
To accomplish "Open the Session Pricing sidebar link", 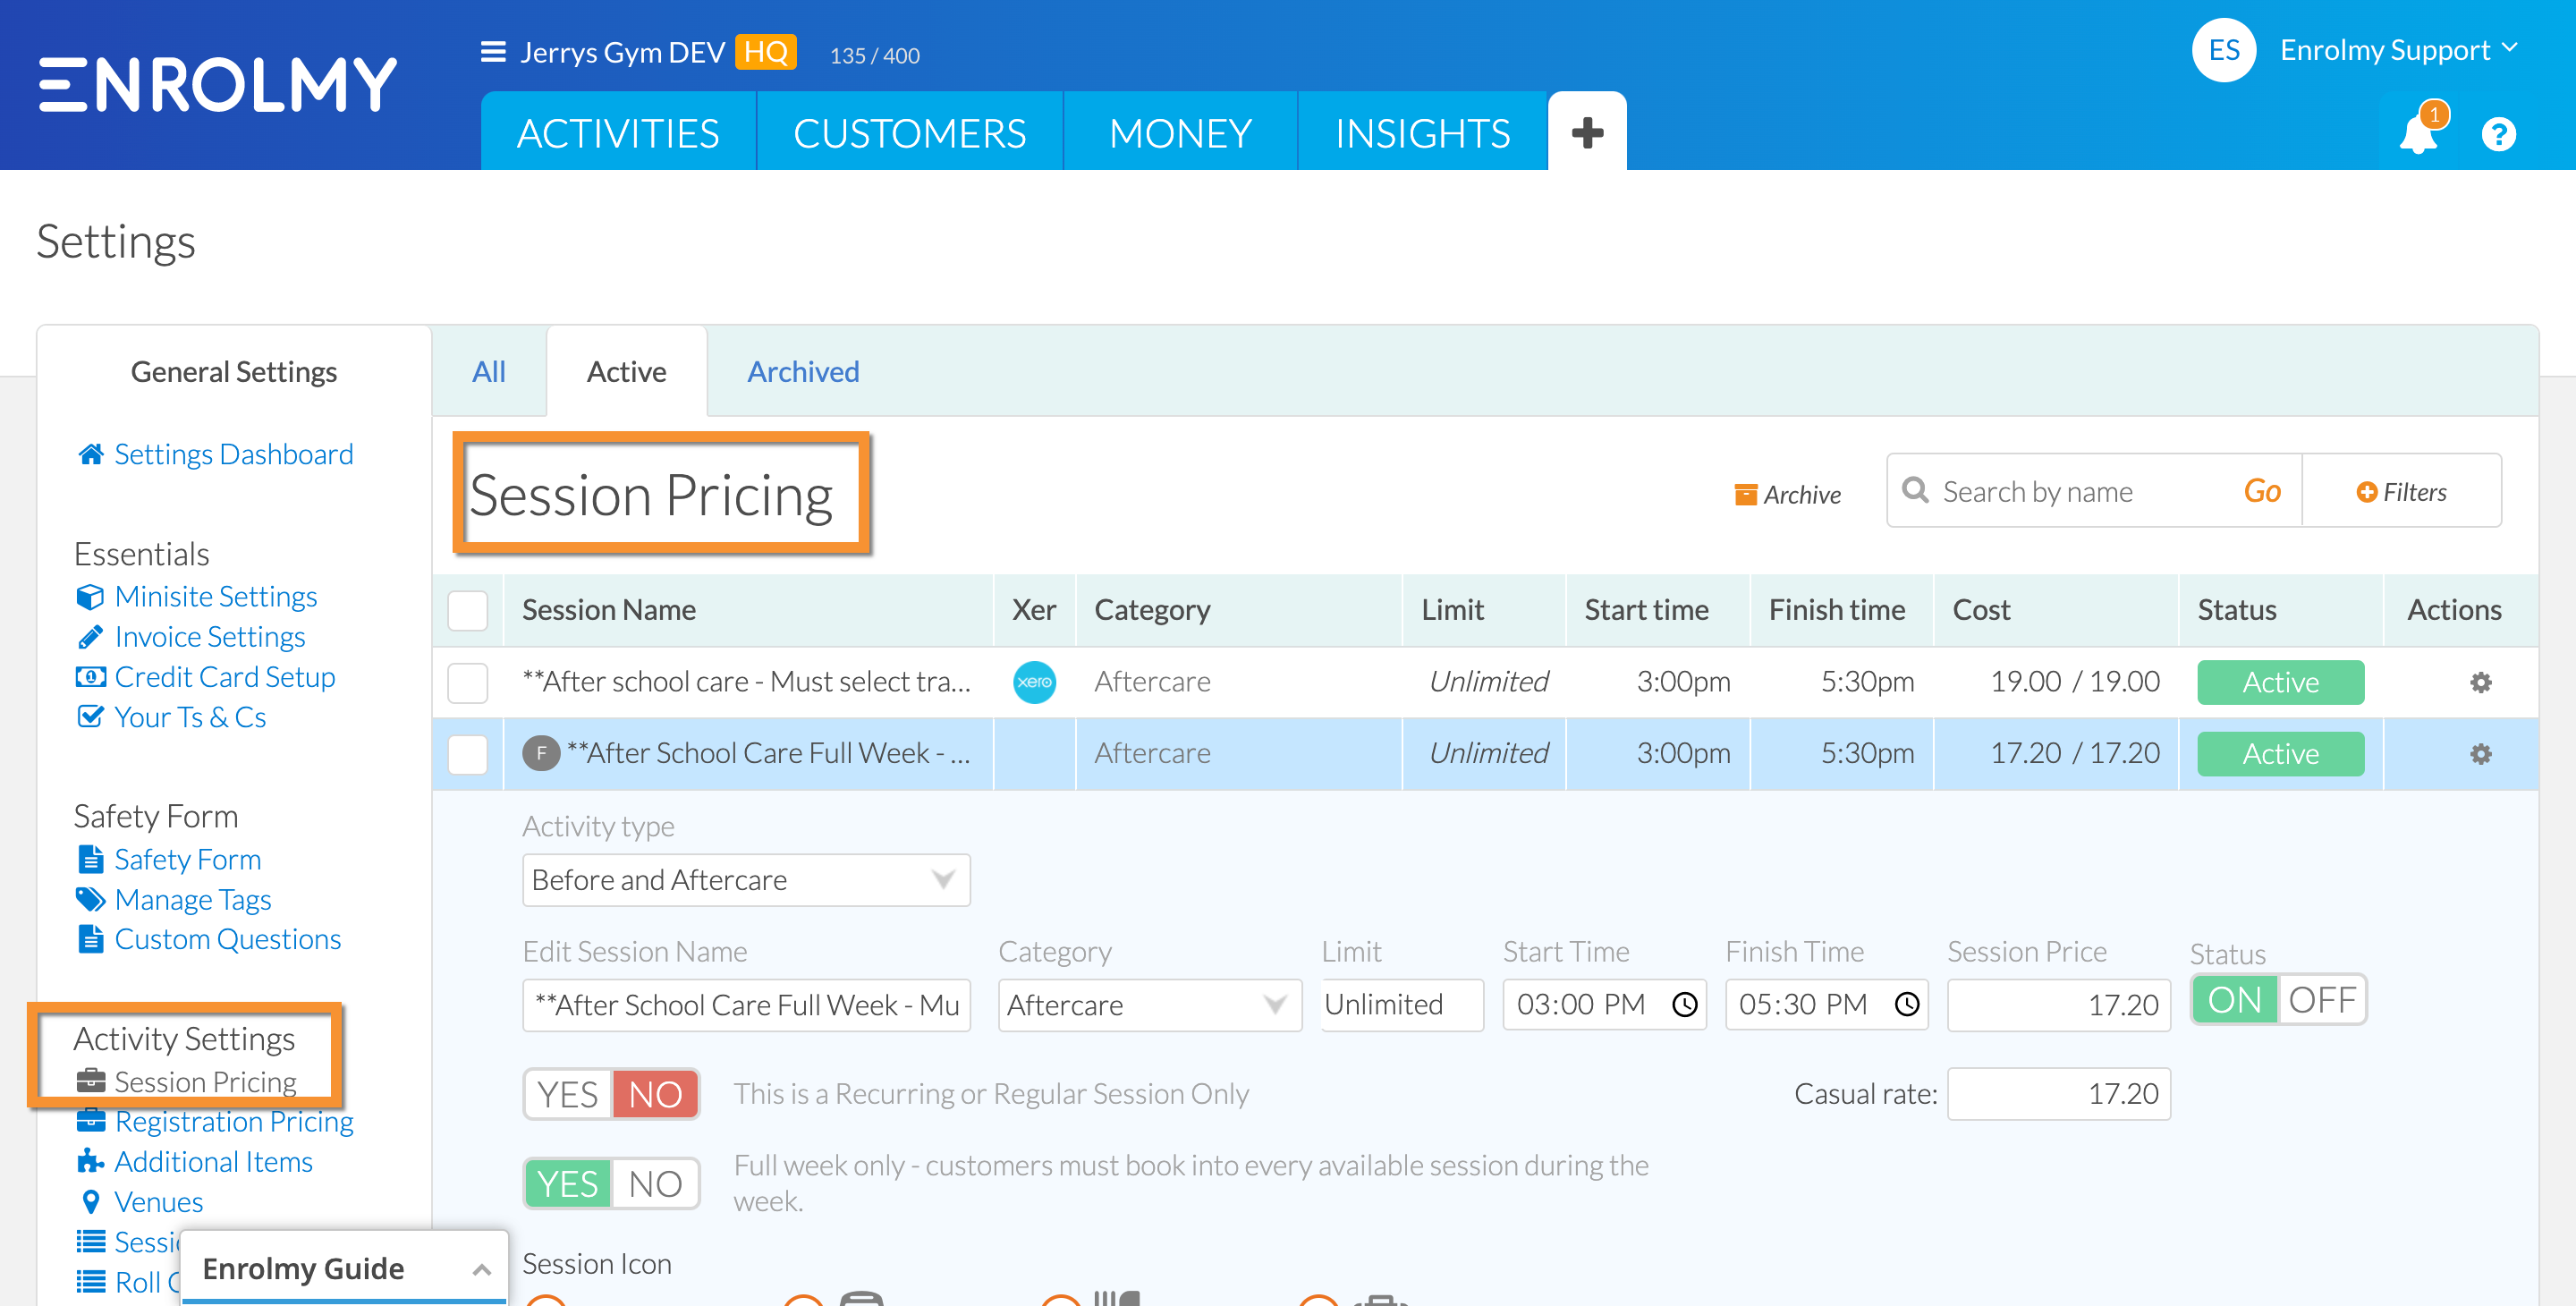I will (205, 1081).
